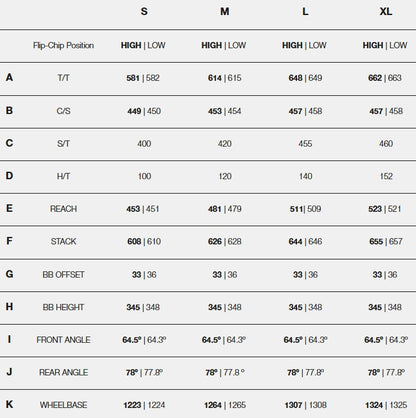The width and height of the screenshot is (416, 418).
Task: Select the row letter K
Action: point(9,404)
